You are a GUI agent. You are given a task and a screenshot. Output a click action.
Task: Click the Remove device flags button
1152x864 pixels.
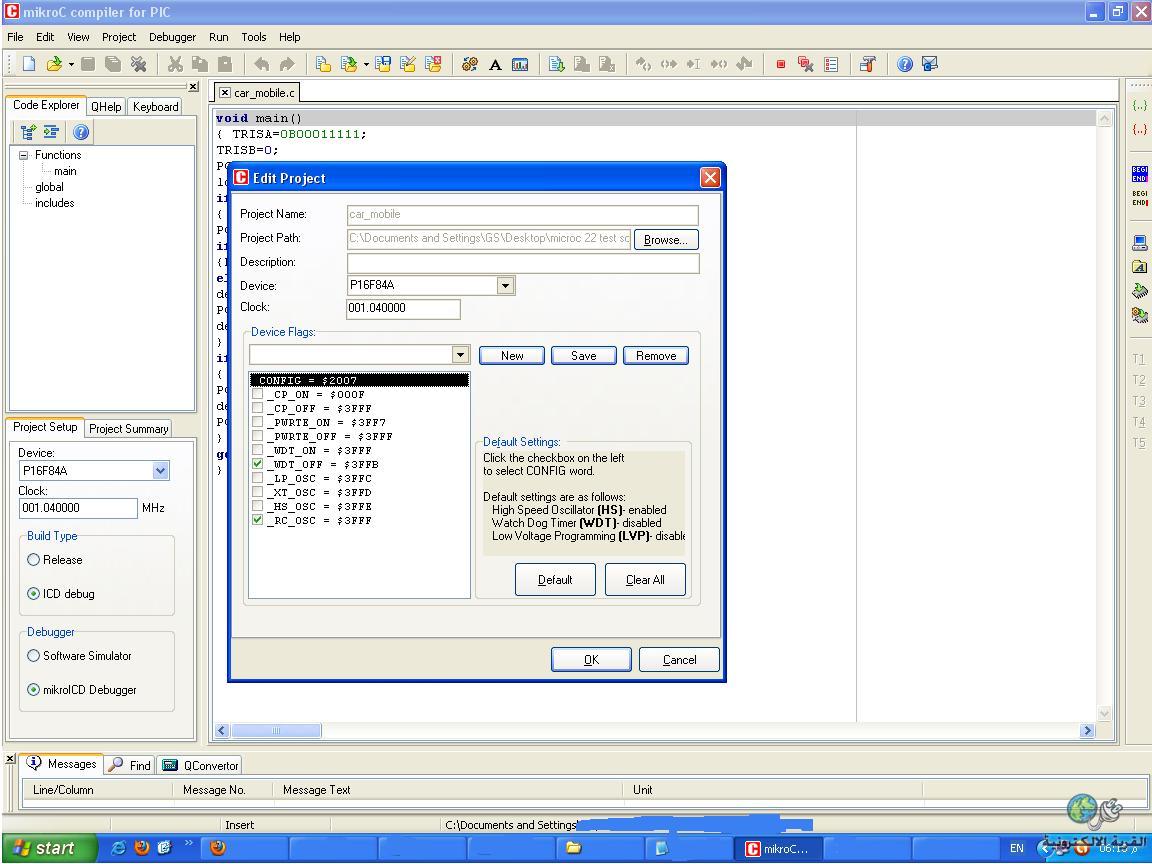[656, 356]
